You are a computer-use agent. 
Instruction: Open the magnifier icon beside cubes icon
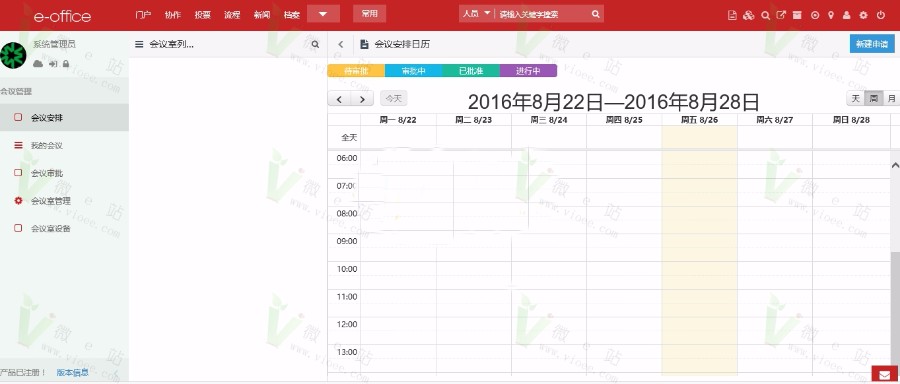pyautogui.click(x=765, y=15)
